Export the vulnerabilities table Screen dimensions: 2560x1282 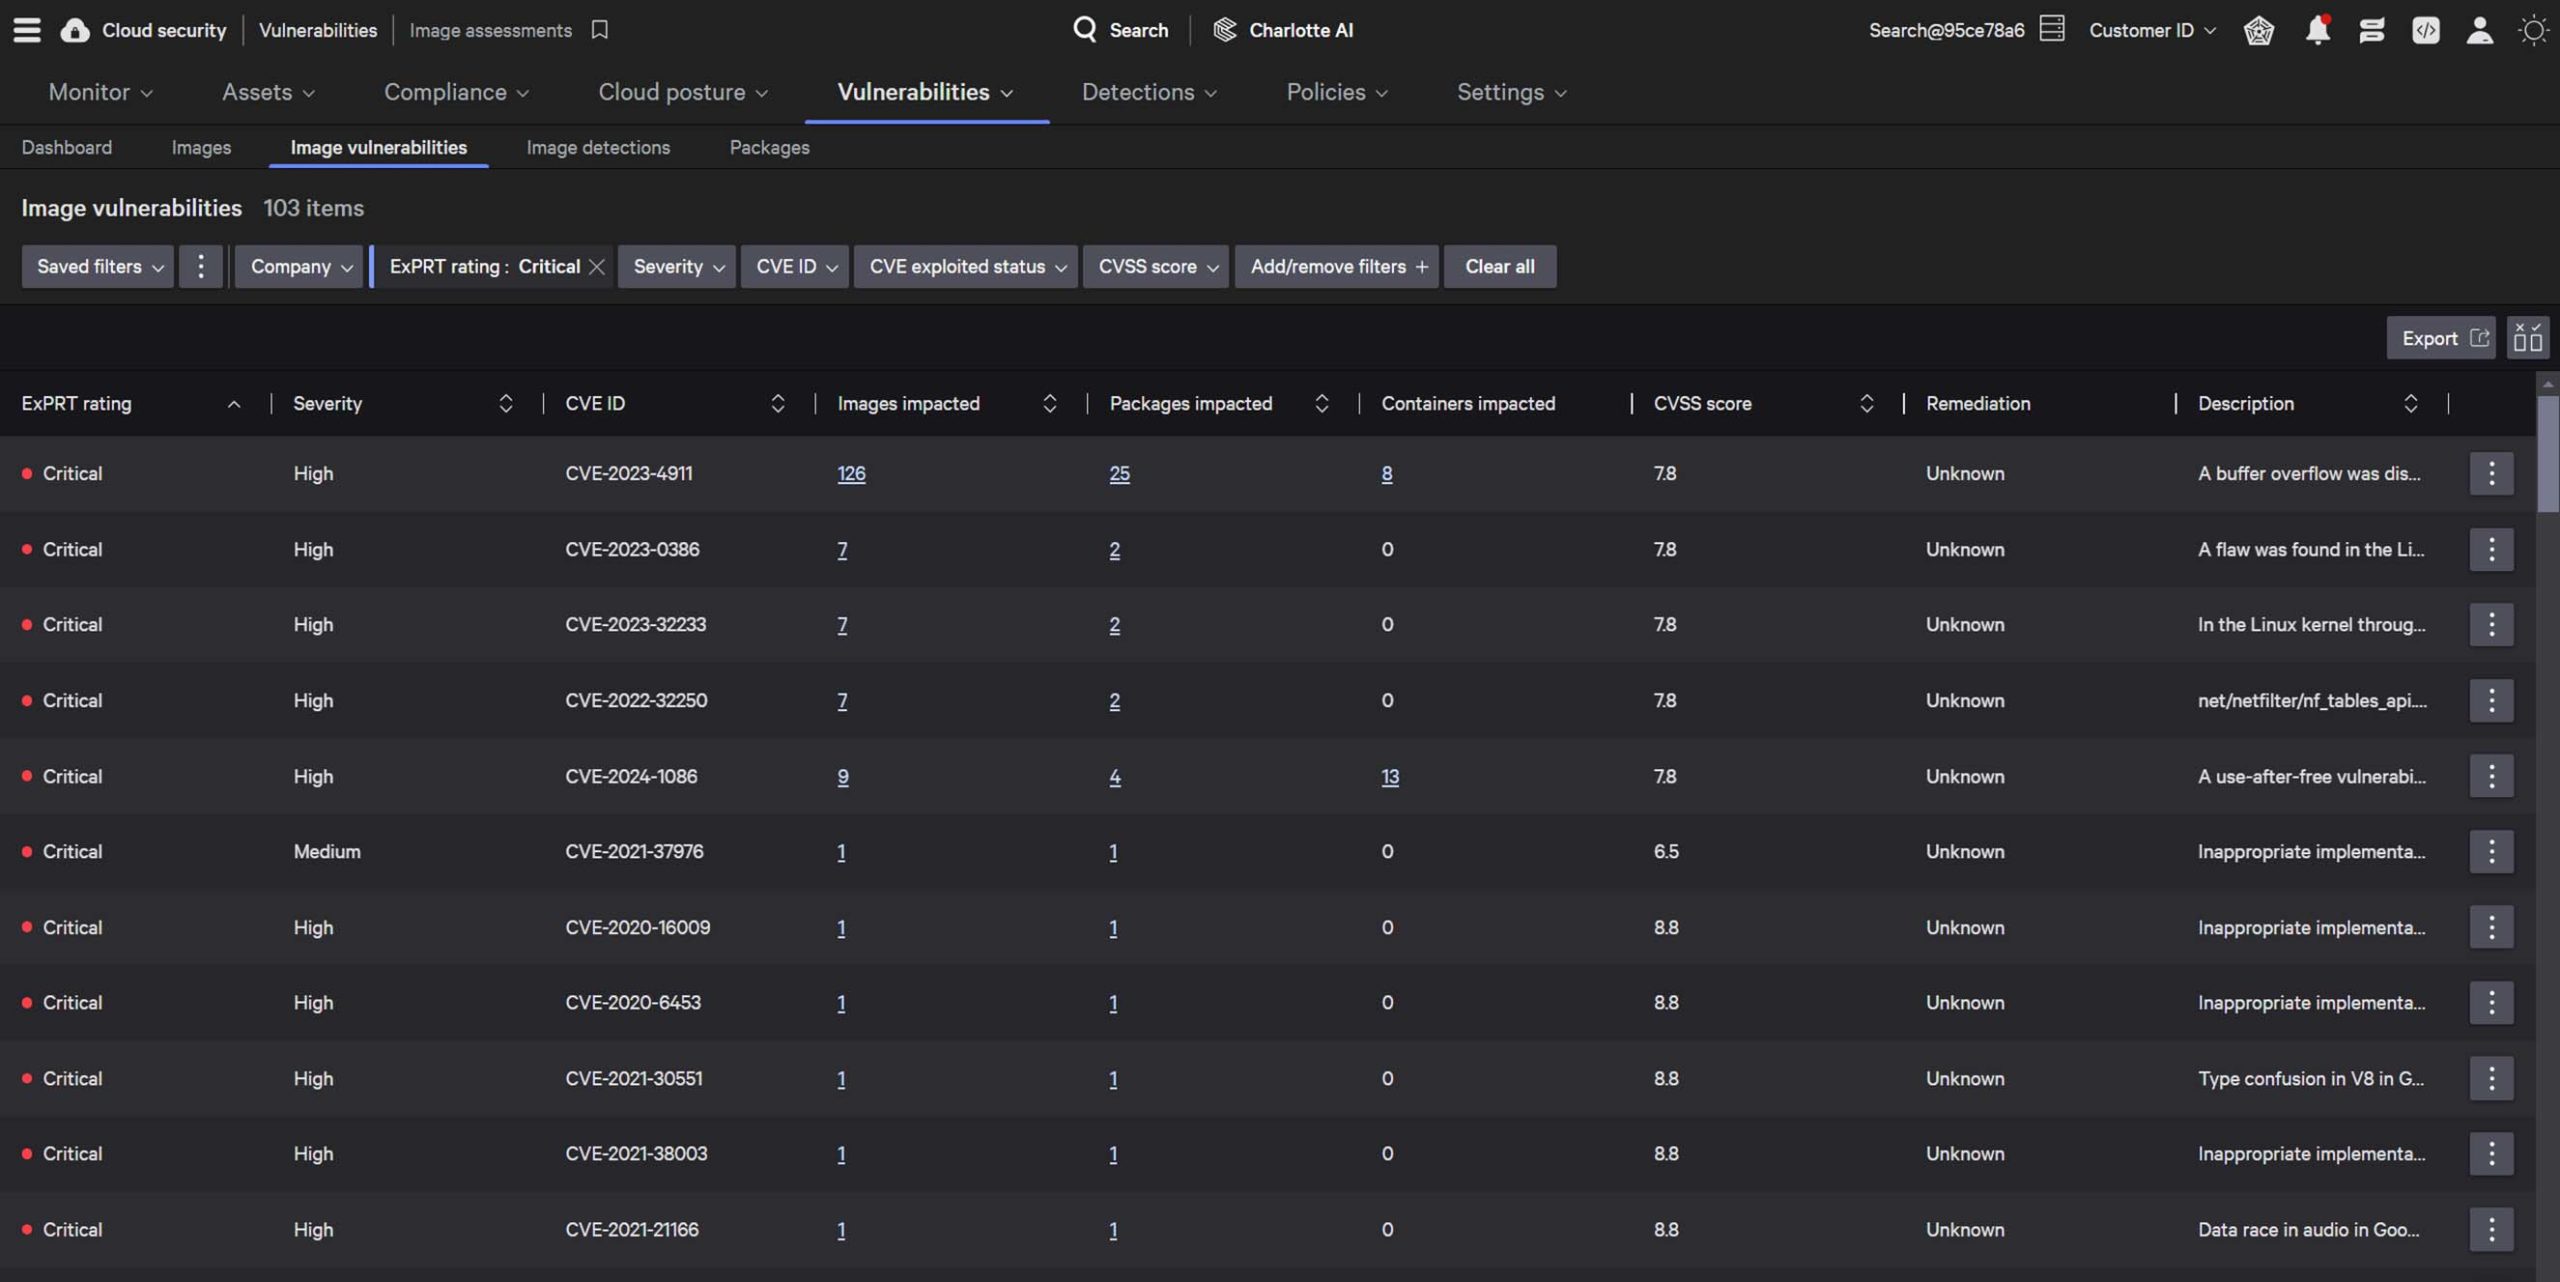pos(2441,338)
